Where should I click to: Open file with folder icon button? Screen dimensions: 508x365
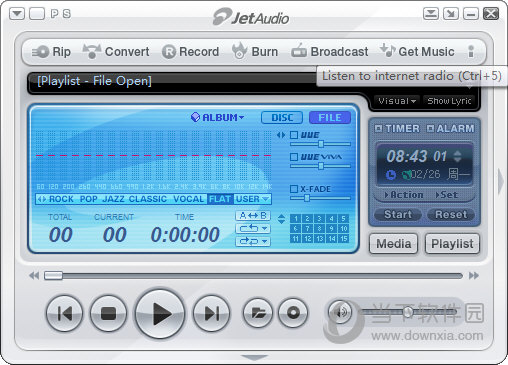coord(258,313)
